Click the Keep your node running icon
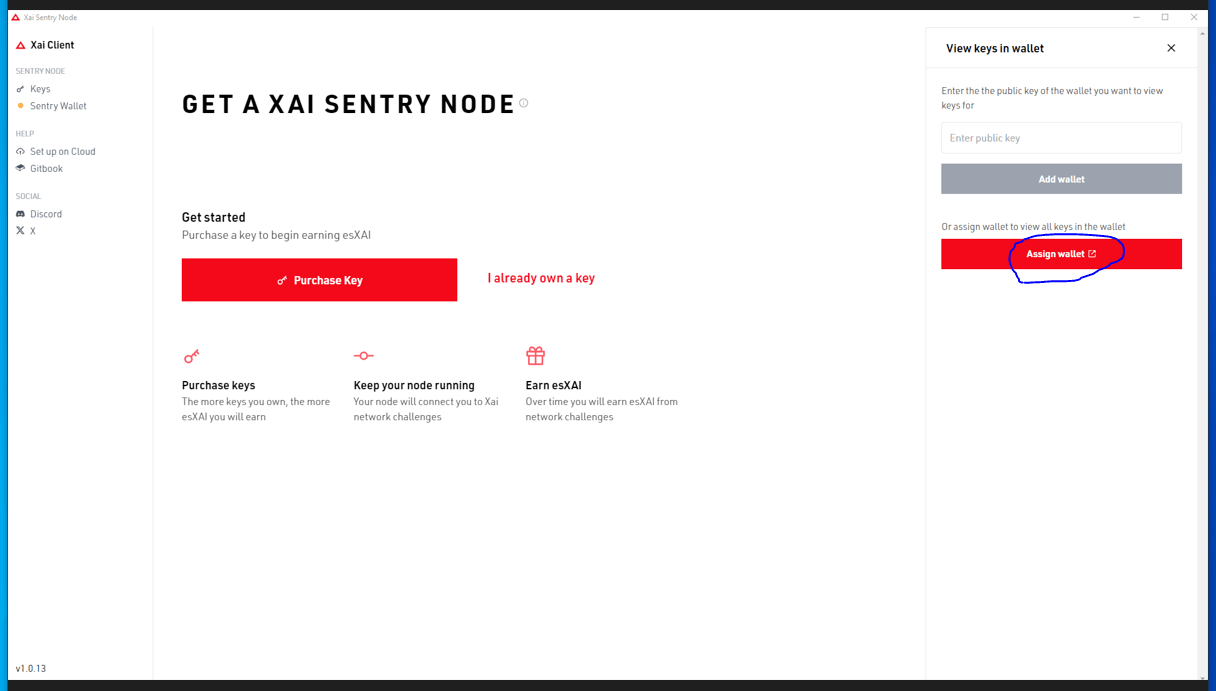The image size is (1216, 691). click(363, 356)
